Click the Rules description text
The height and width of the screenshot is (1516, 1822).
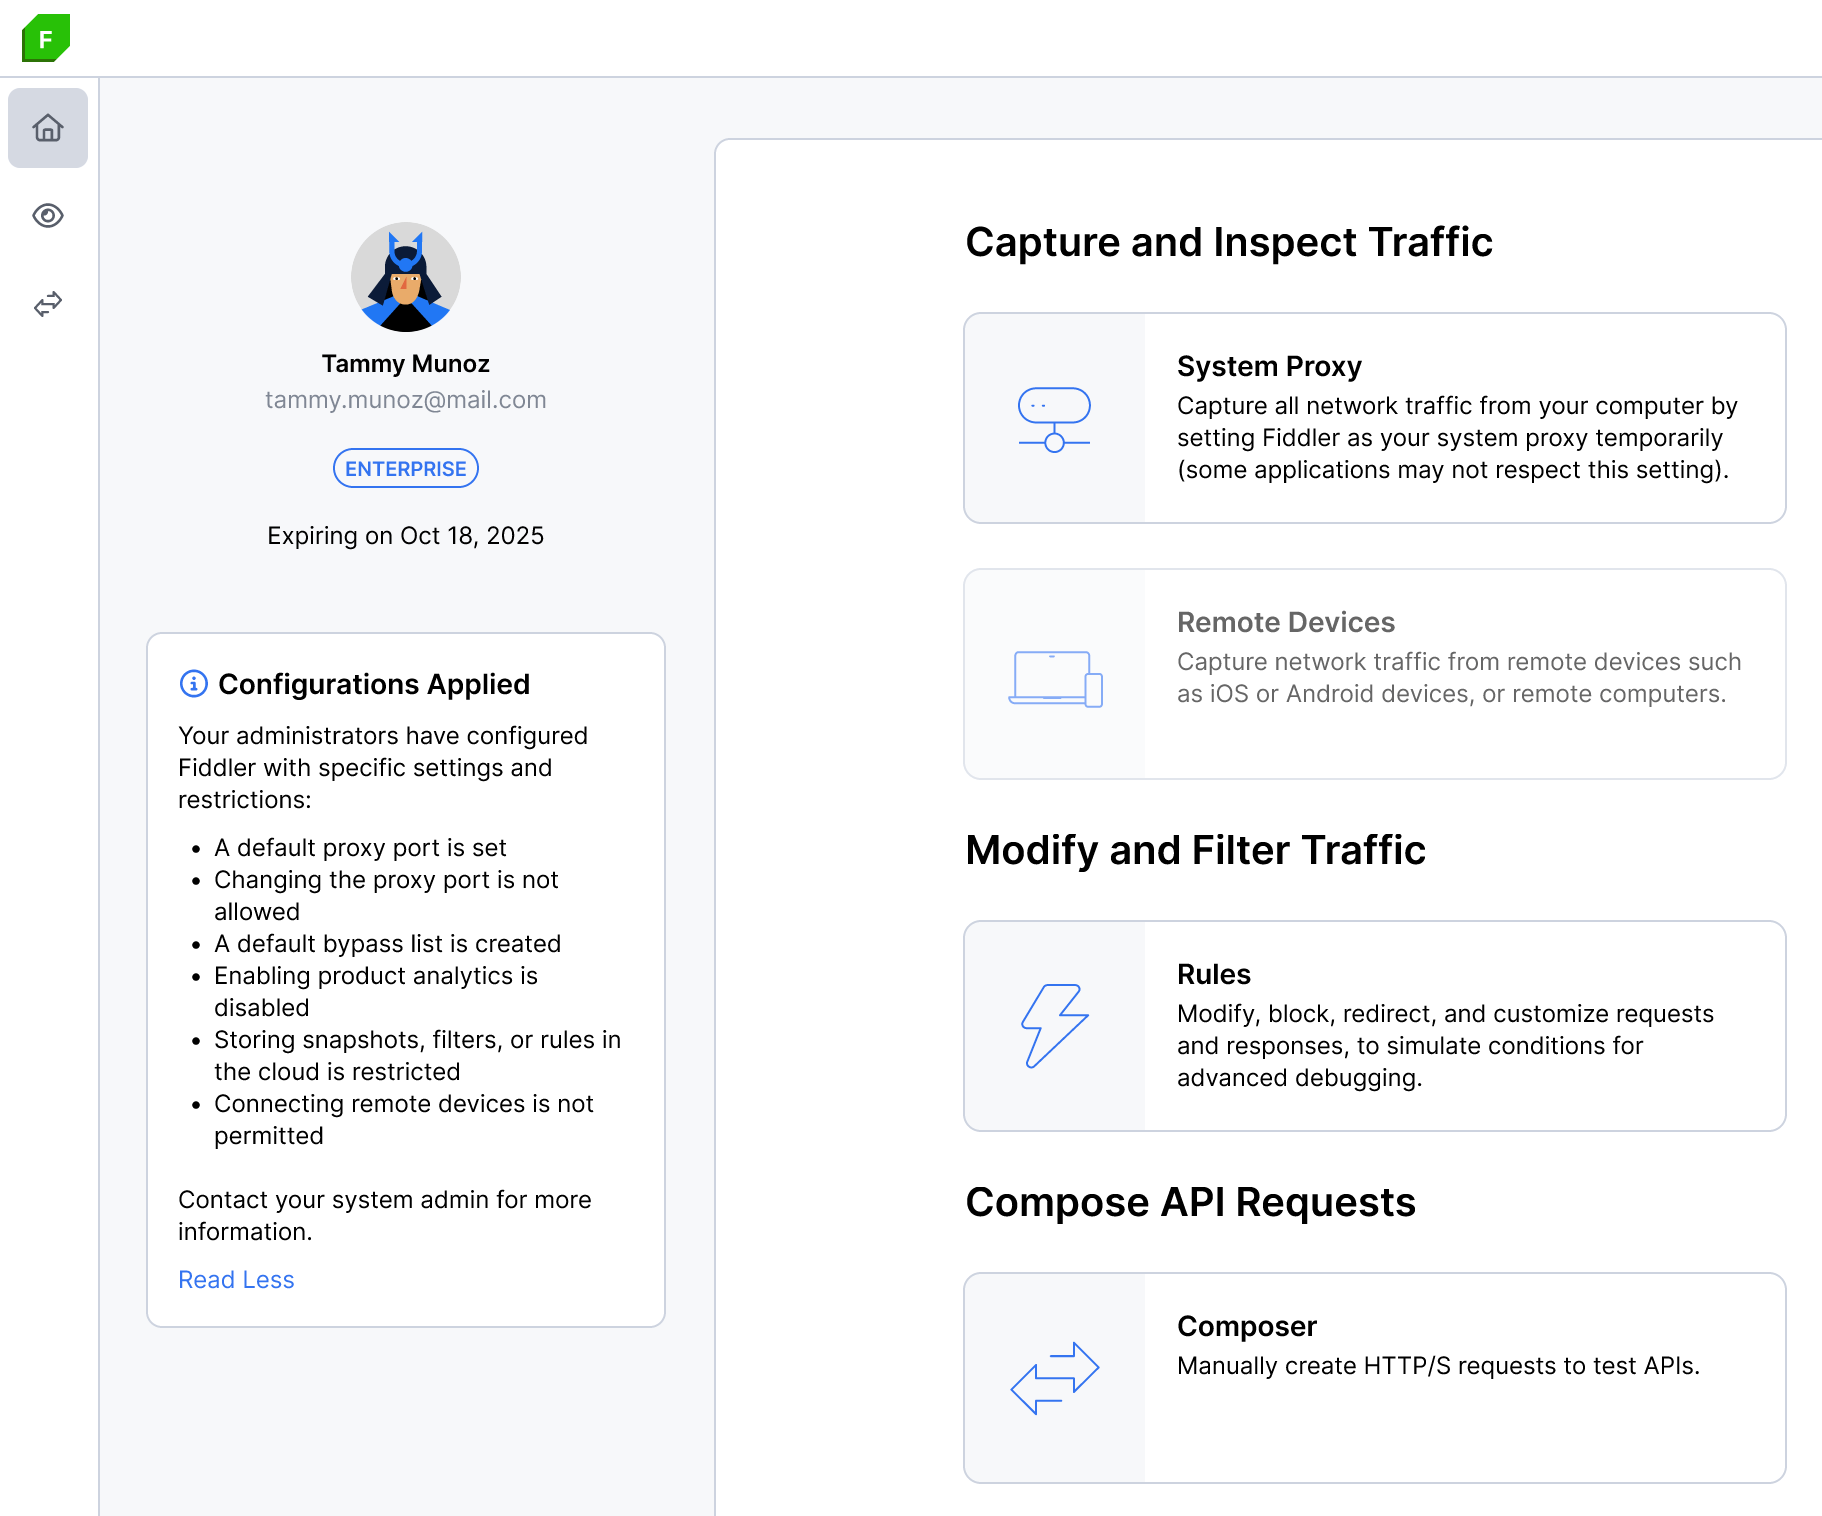click(x=1445, y=1046)
